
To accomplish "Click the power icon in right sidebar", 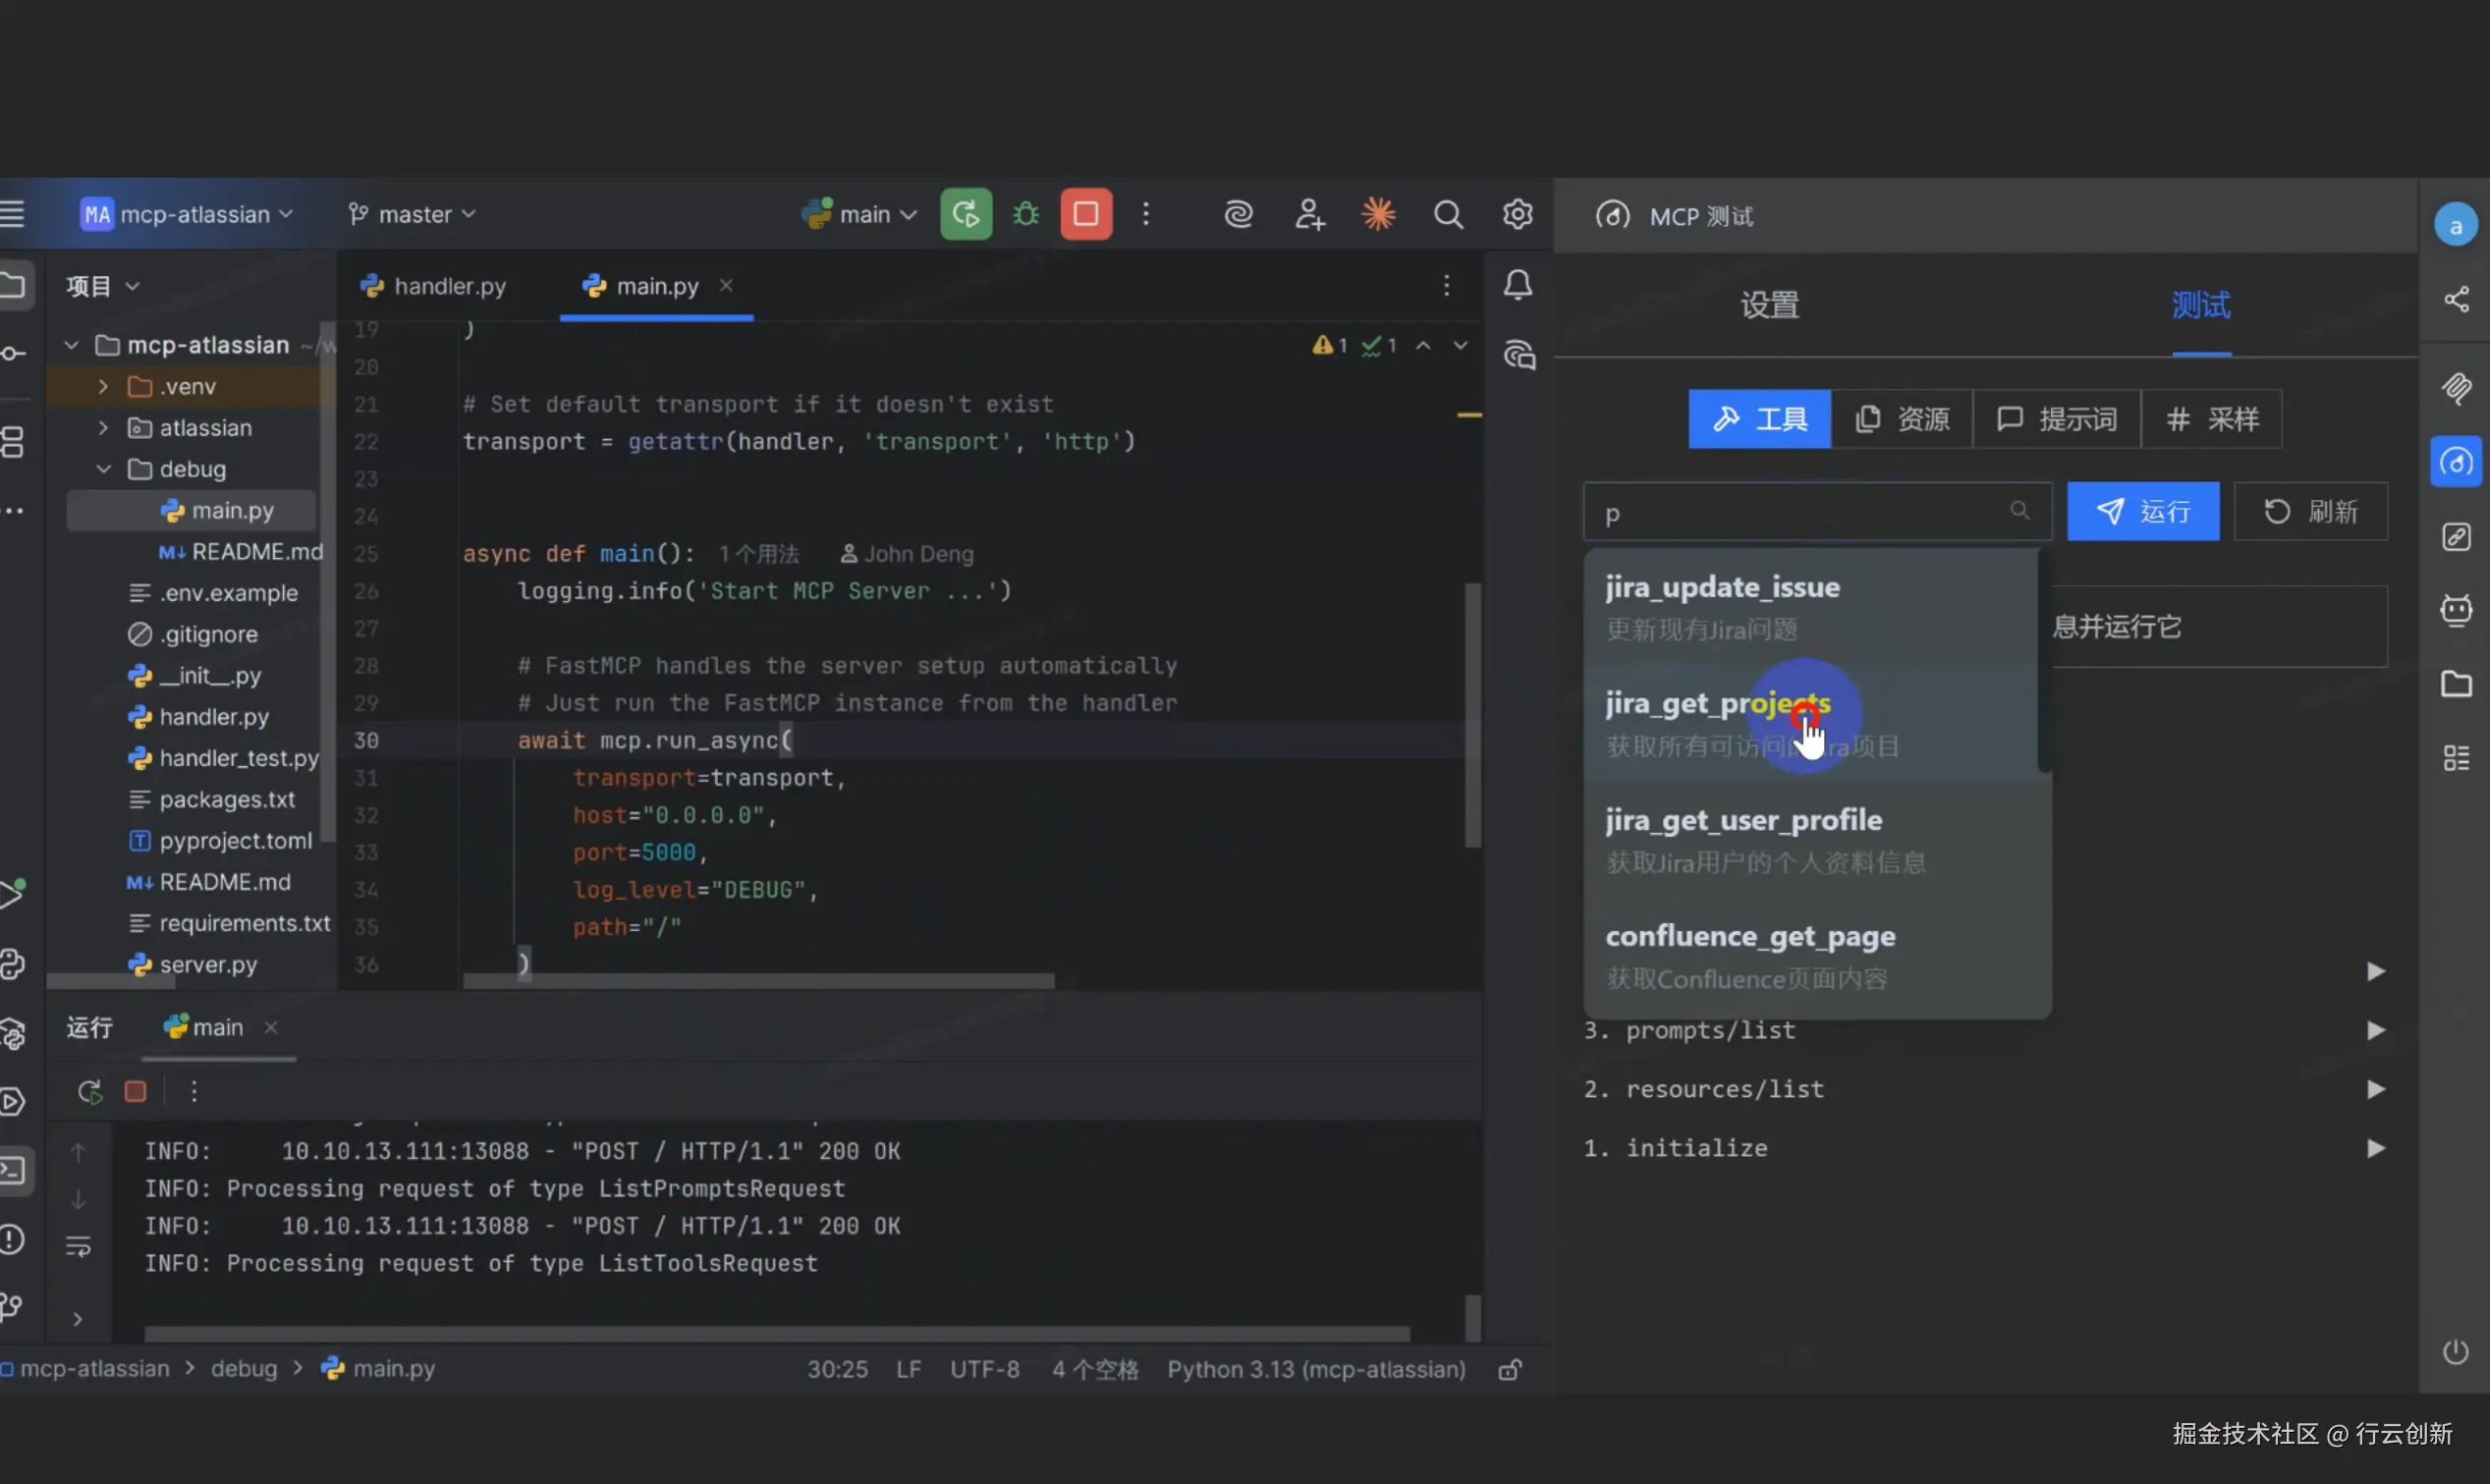I will (x=2455, y=1352).
